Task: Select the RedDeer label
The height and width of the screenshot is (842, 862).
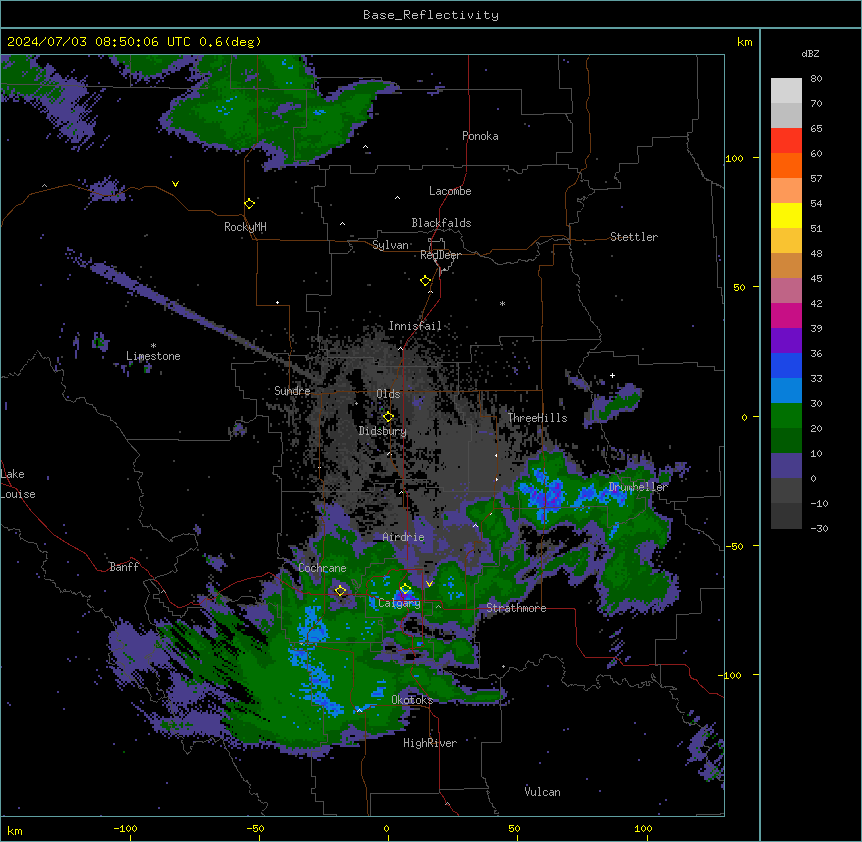Action: point(440,255)
